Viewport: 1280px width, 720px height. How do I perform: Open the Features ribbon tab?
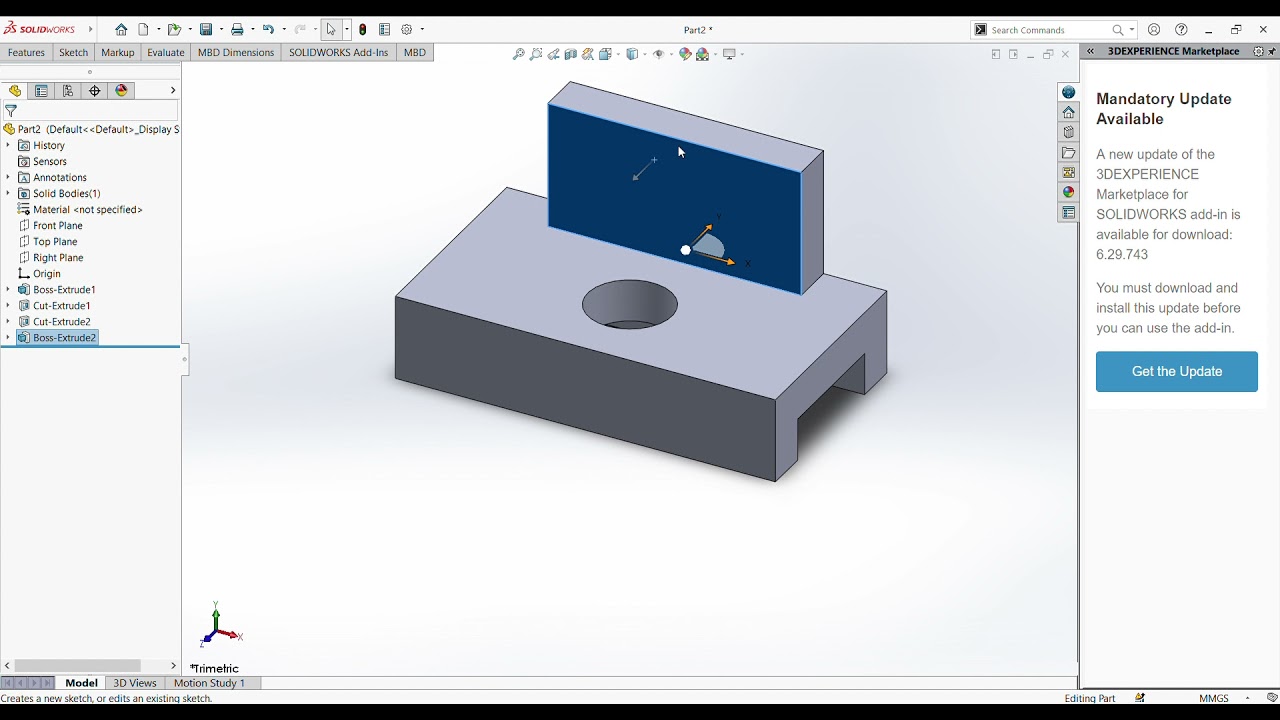(x=26, y=53)
